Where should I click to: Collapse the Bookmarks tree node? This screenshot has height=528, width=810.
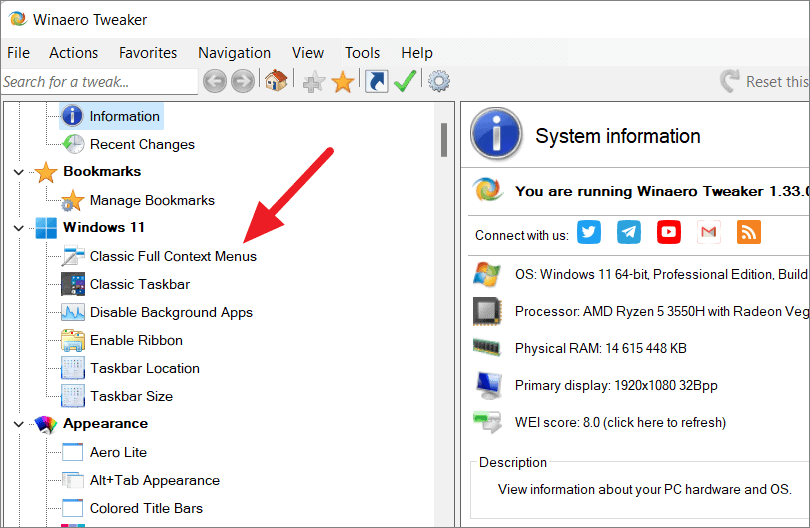19,172
